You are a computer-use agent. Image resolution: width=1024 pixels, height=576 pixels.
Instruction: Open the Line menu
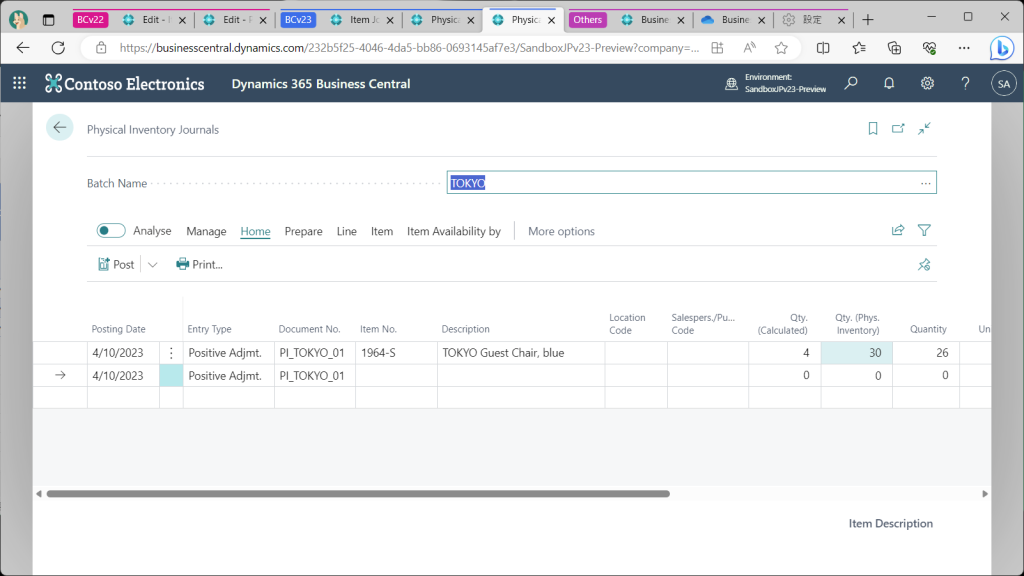347,231
